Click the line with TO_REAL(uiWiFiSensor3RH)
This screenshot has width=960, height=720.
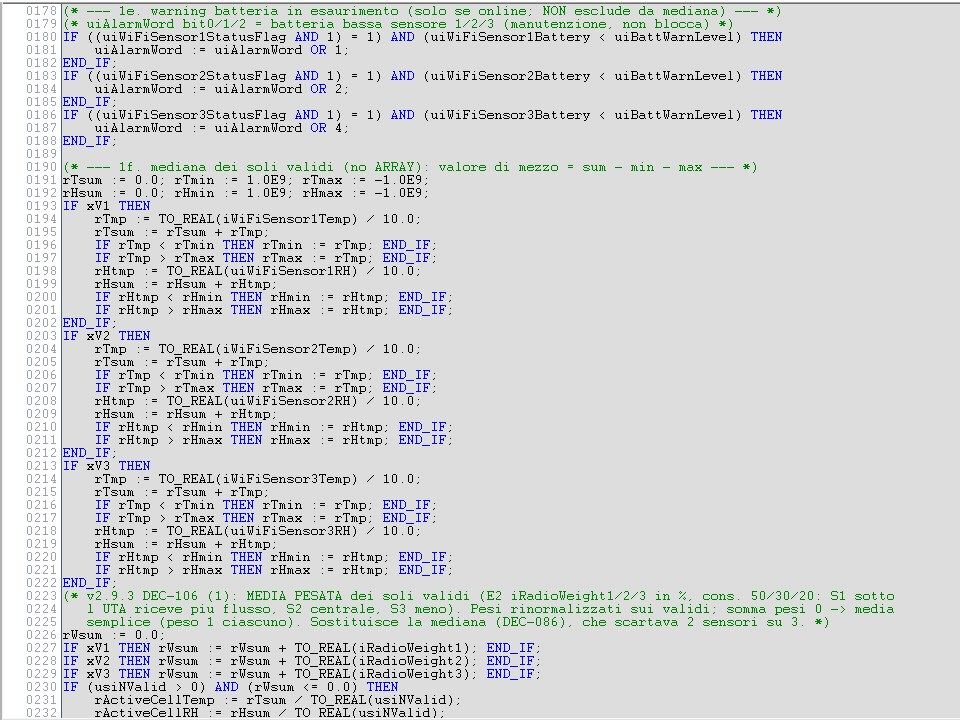pos(258,531)
